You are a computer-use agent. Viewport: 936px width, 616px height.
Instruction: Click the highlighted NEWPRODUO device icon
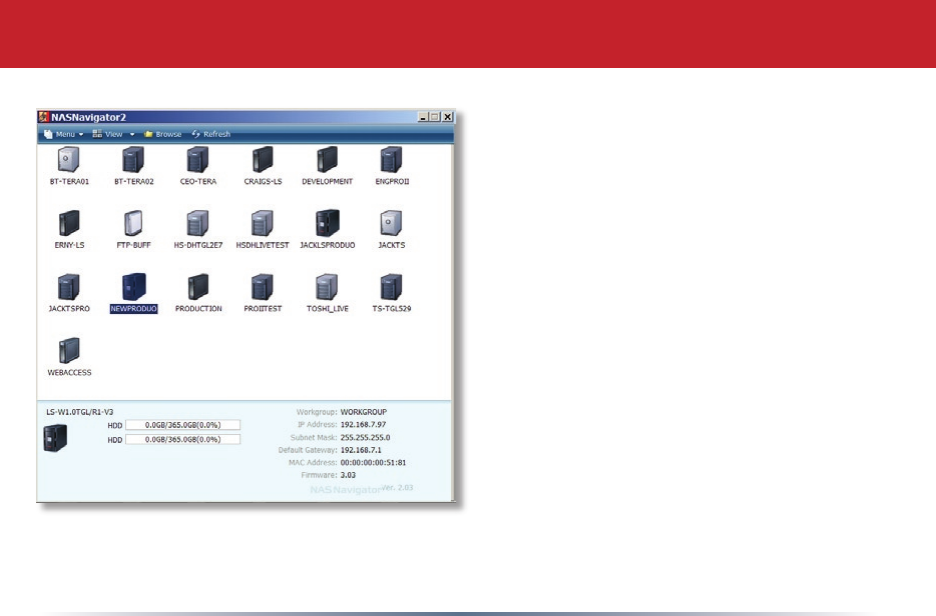[x=134, y=287]
